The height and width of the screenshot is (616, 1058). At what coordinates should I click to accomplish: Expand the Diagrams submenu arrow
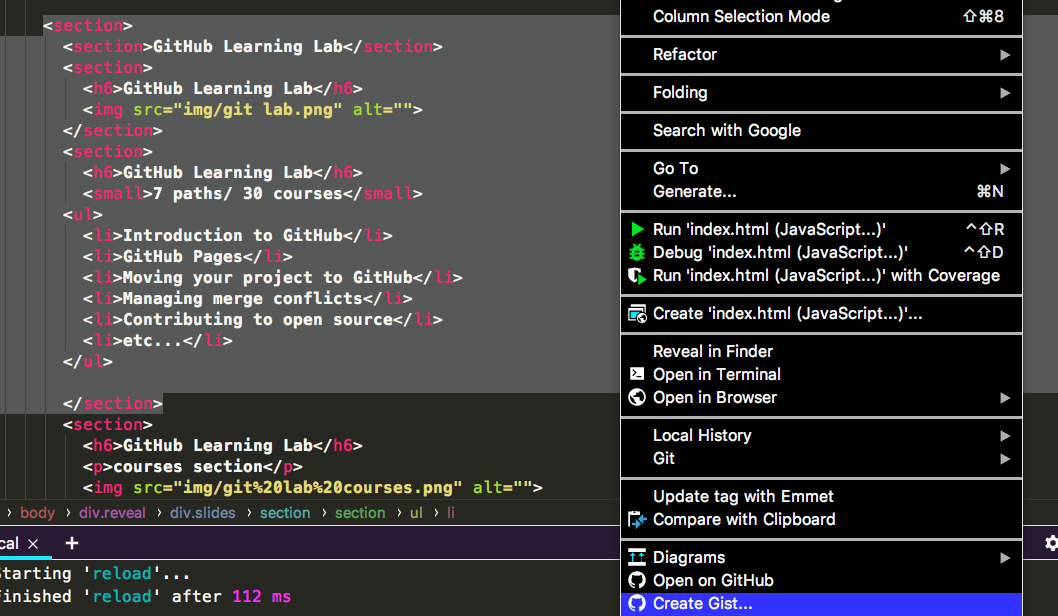click(x=1005, y=558)
